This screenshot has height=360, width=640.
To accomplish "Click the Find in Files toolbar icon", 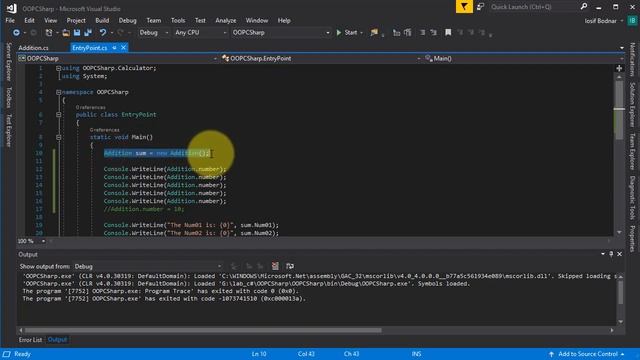I will pyautogui.click(x=374, y=32).
